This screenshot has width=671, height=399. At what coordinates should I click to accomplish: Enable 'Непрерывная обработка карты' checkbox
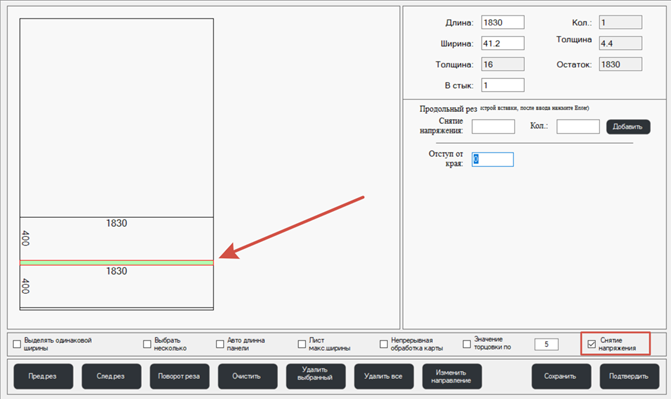coord(383,344)
